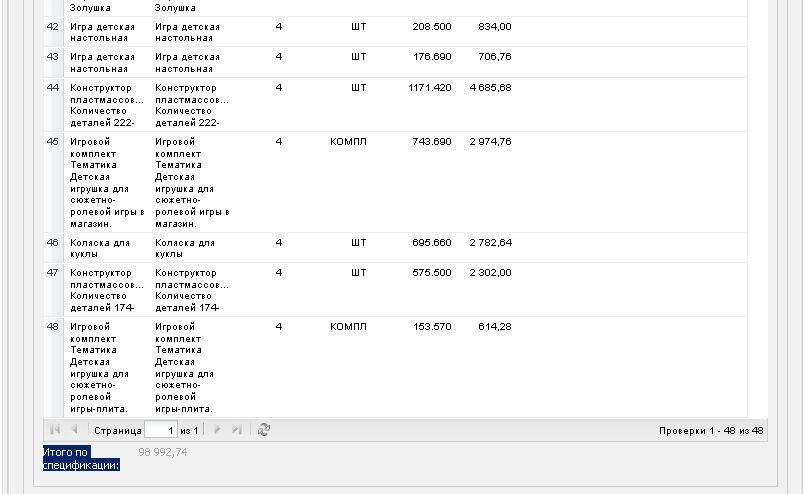
Task: Select row number 46
Action: [52, 243]
